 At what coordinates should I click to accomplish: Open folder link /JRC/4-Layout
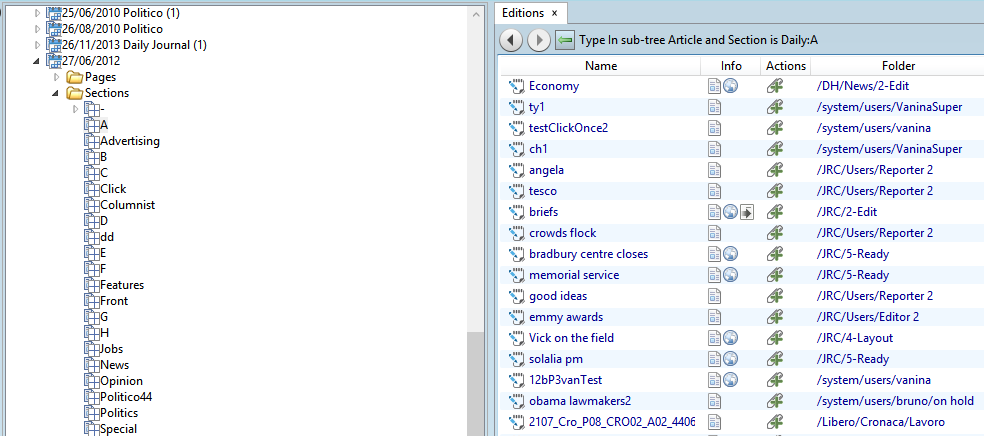[855, 338]
